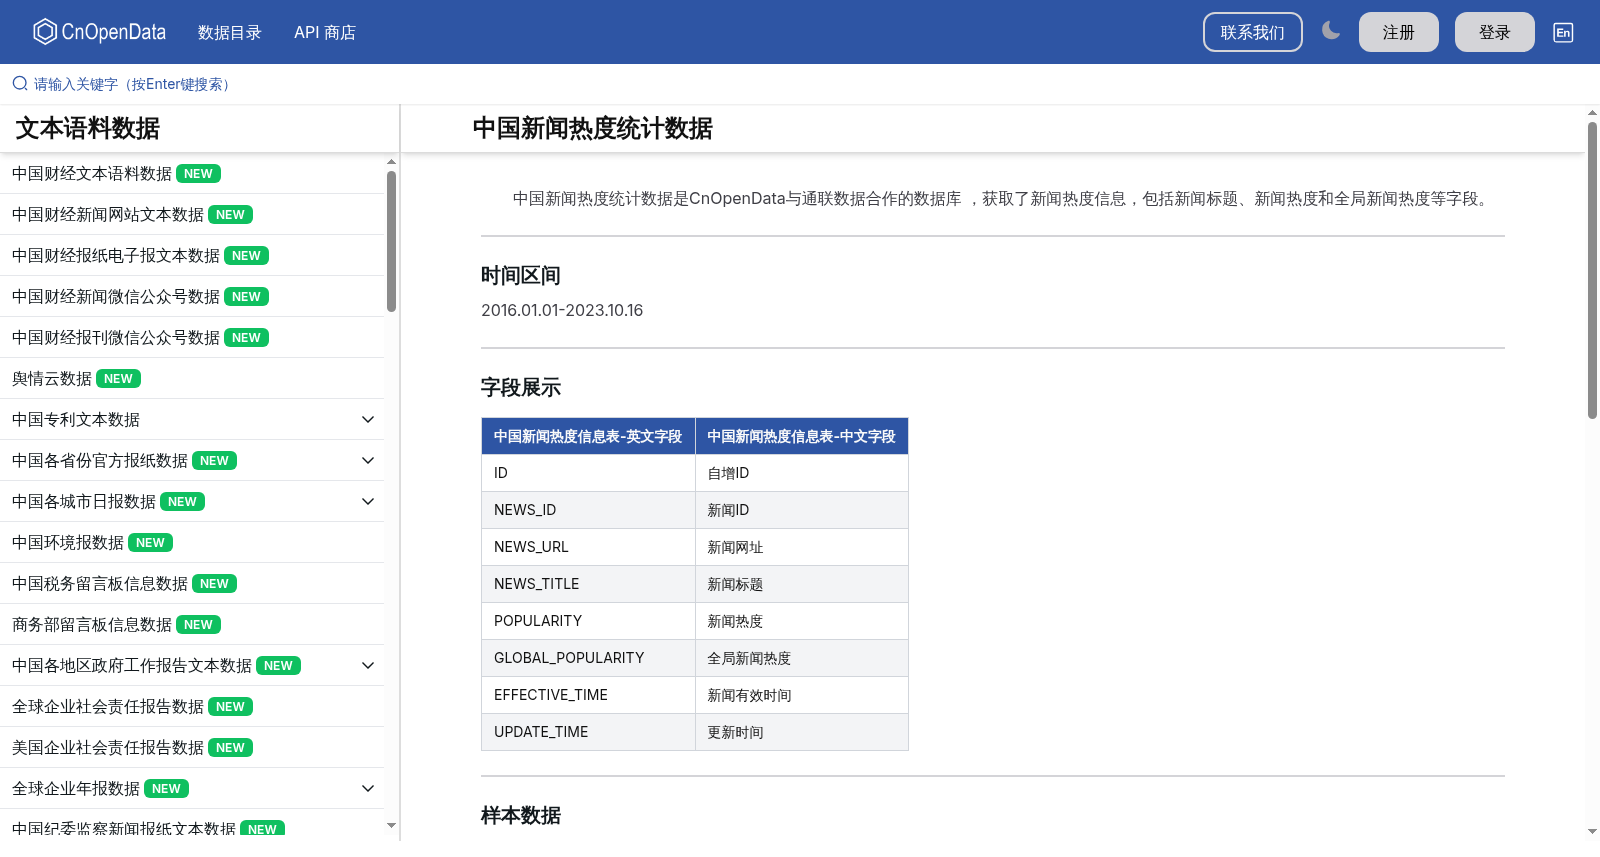Click sidebar scrollbar down arrow

[391, 826]
